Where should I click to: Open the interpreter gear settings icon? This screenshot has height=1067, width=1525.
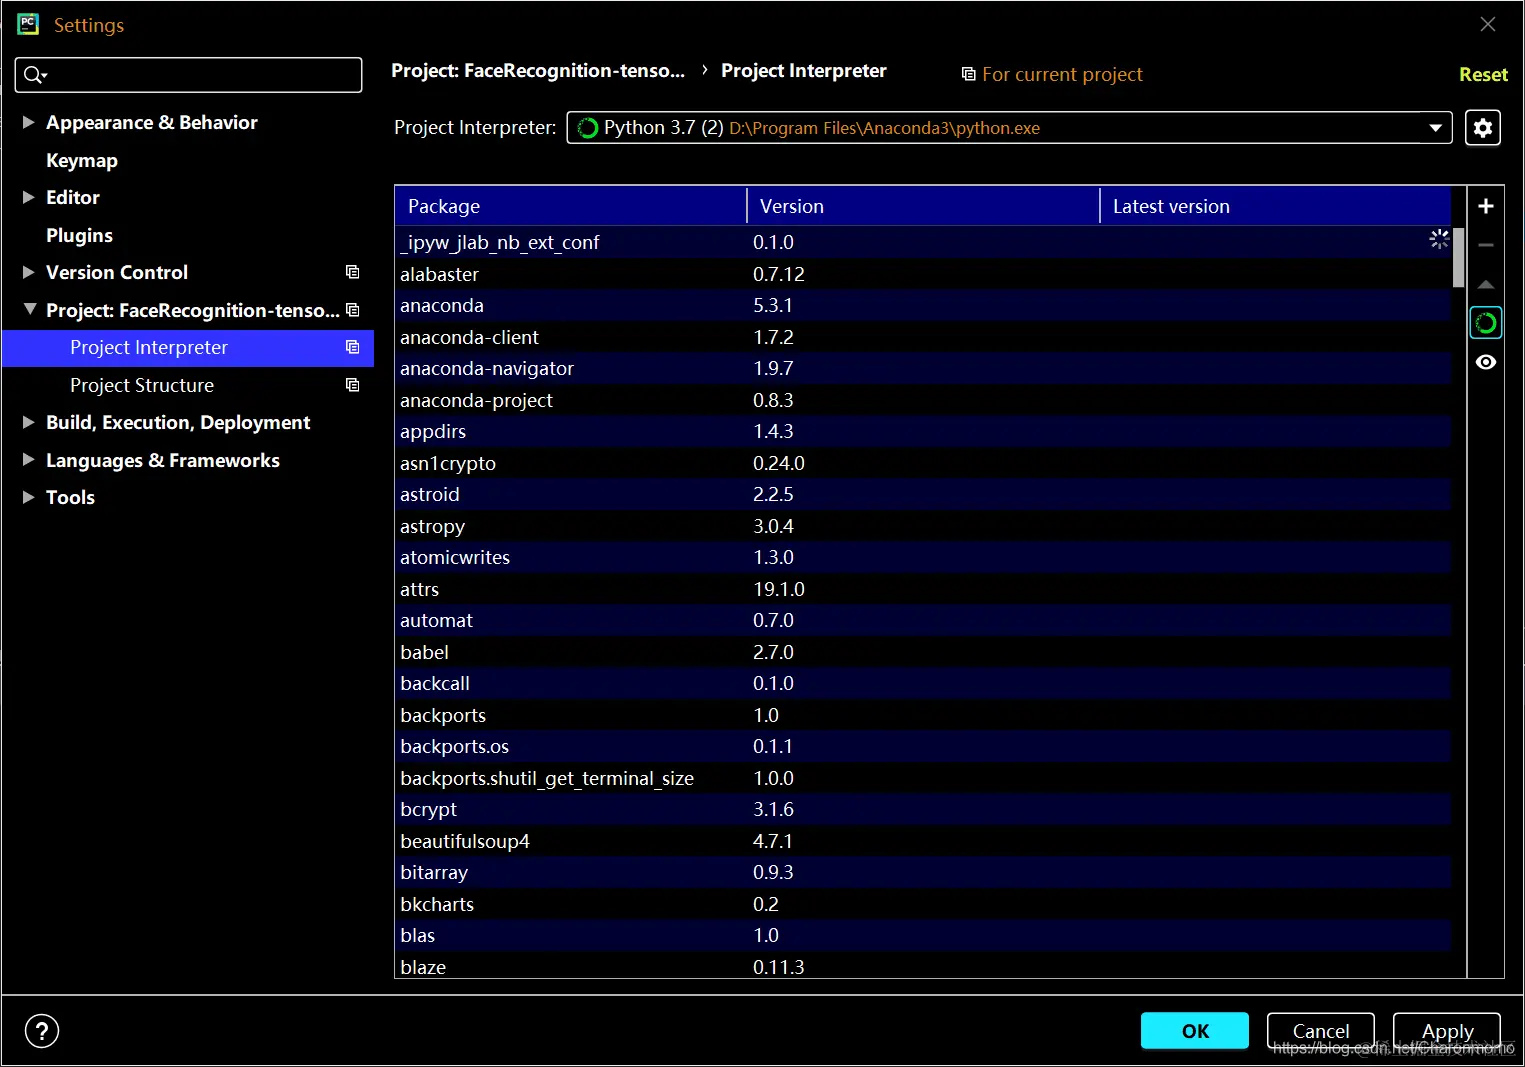pyautogui.click(x=1482, y=128)
